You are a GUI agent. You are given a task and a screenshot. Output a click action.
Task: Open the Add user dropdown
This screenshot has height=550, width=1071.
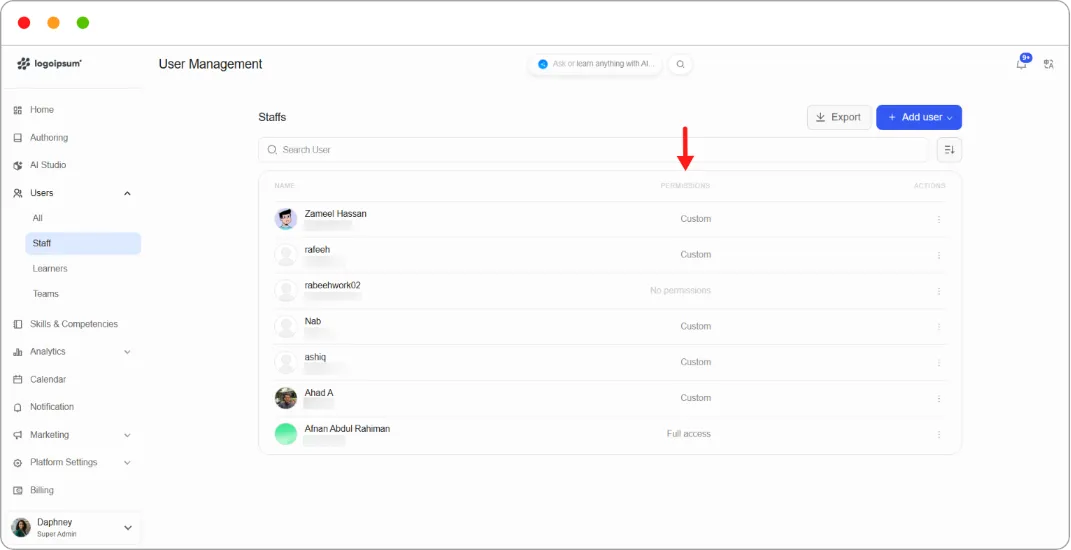pos(919,117)
